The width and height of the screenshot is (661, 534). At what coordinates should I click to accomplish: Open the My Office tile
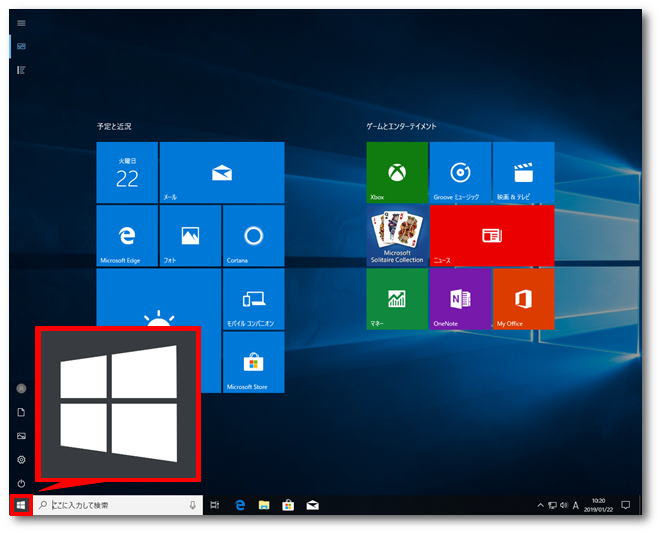[x=524, y=299]
